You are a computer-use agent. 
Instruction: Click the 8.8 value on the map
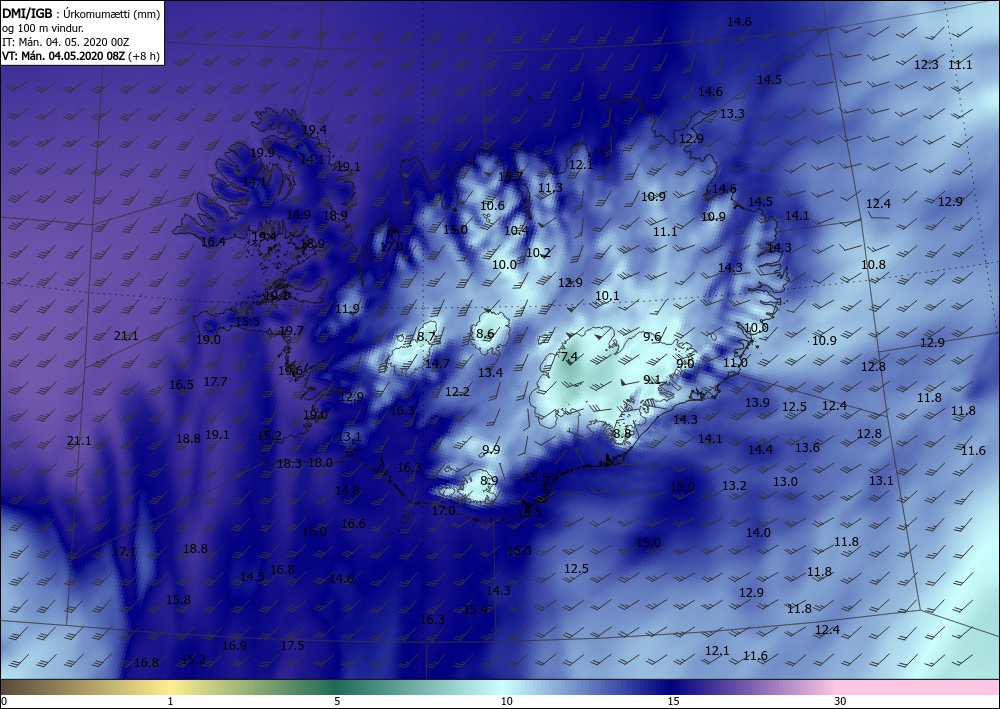pyautogui.click(x=622, y=434)
